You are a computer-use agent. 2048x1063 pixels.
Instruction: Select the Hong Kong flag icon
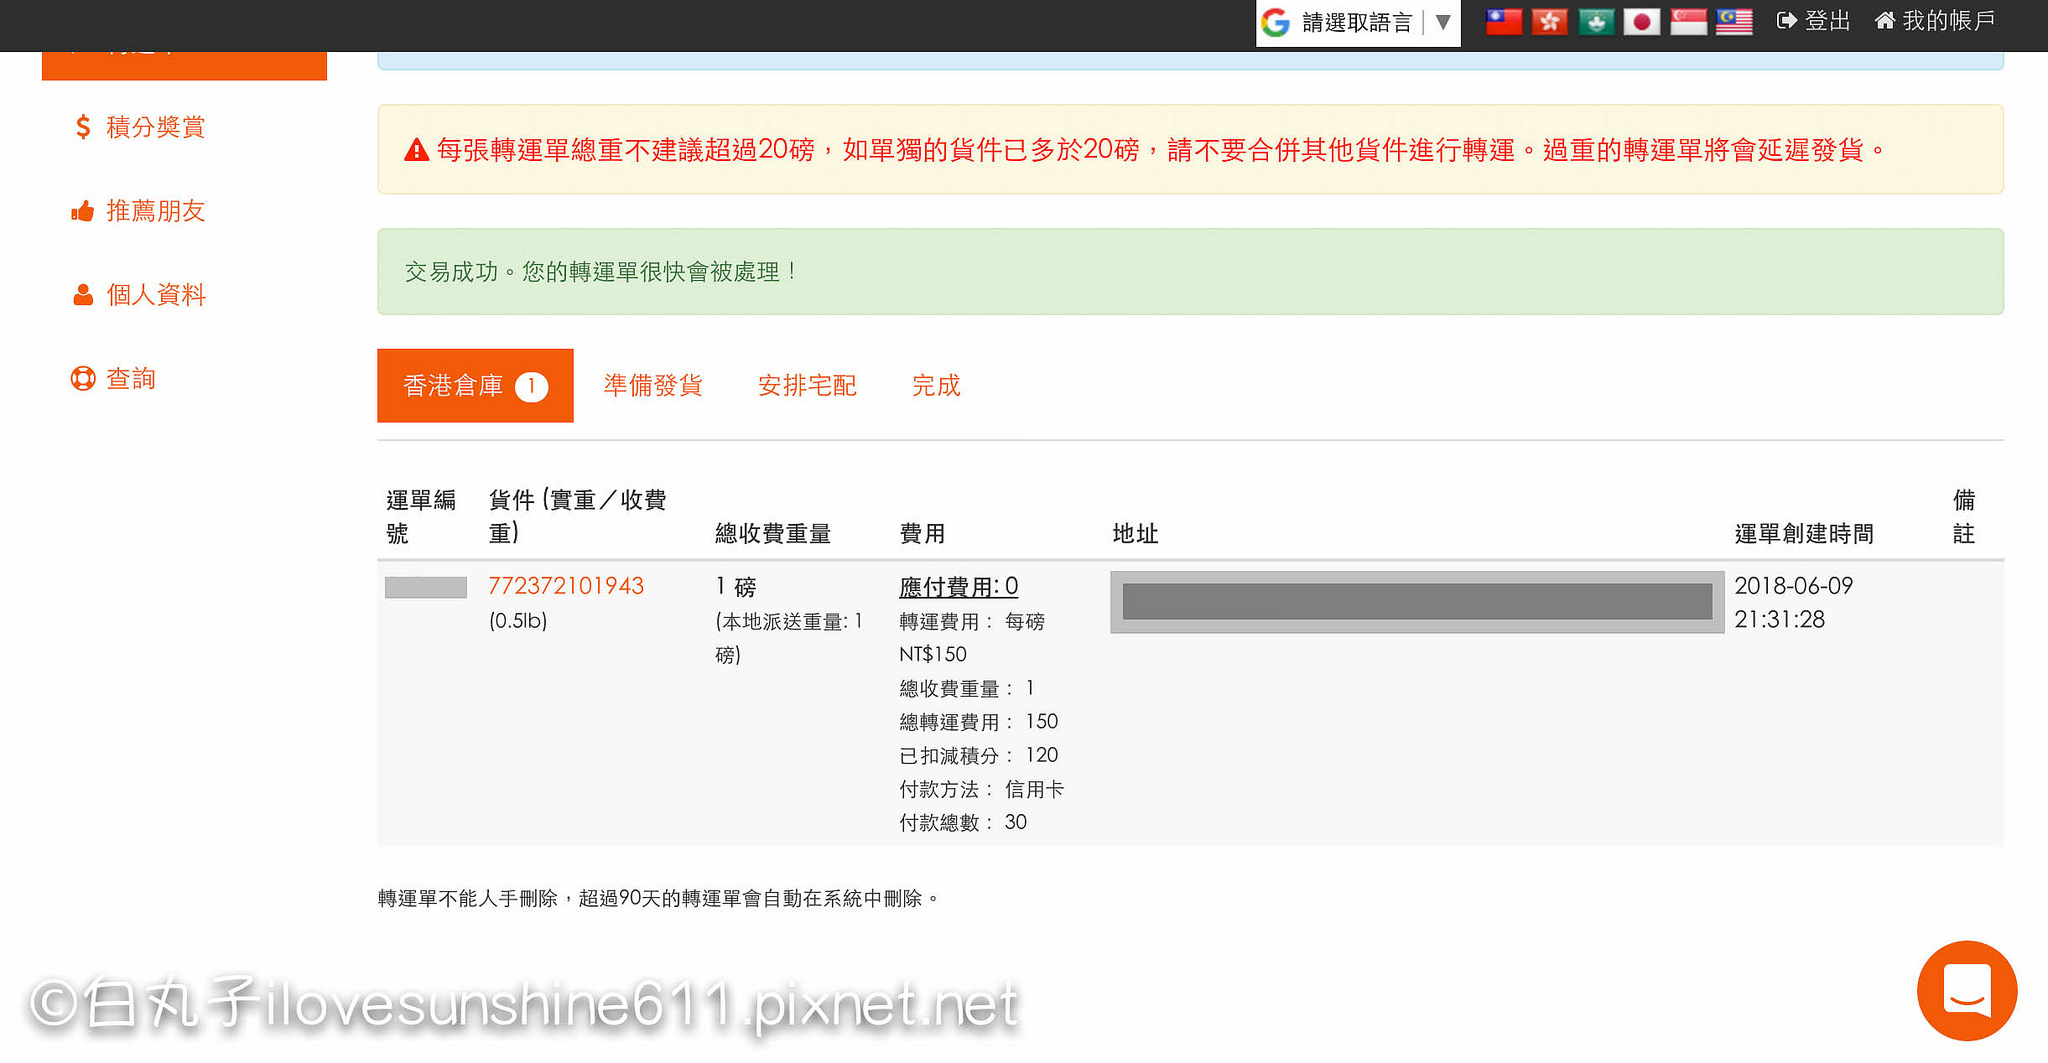(x=1549, y=22)
